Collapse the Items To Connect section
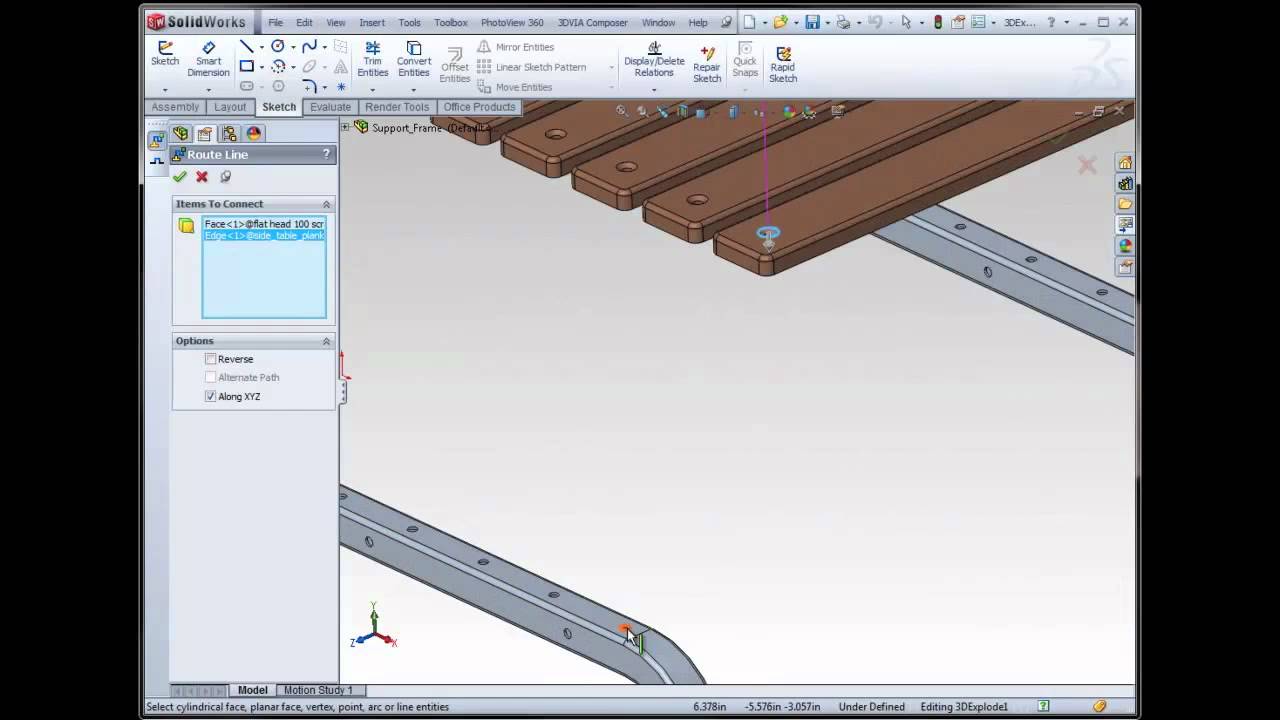The width and height of the screenshot is (1280, 720). tap(326, 204)
